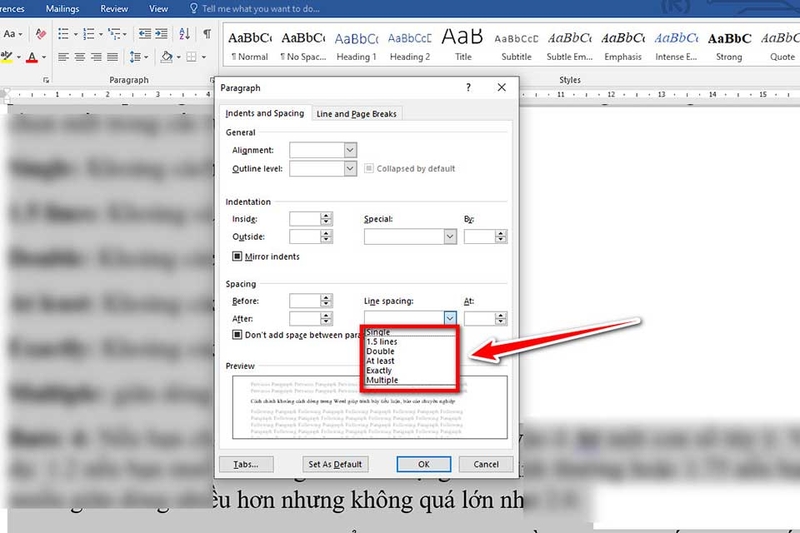Click the Outside indentation stepper
The width and height of the screenshot is (800, 533).
(x=326, y=237)
